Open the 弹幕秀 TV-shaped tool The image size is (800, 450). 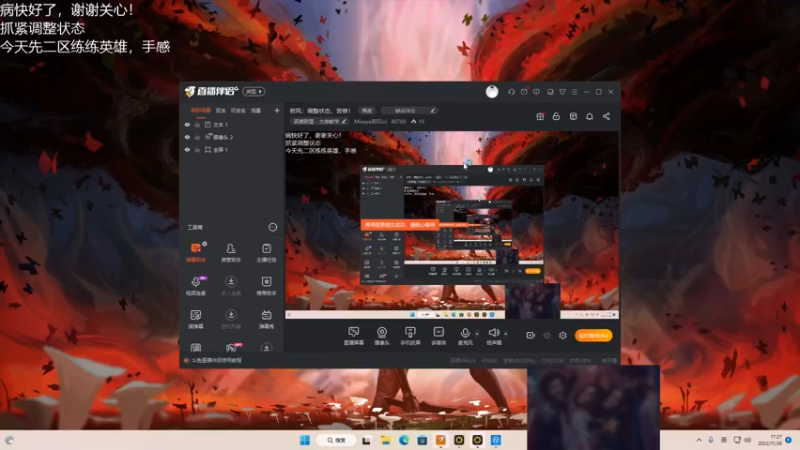pyautogui.click(x=266, y=319)
